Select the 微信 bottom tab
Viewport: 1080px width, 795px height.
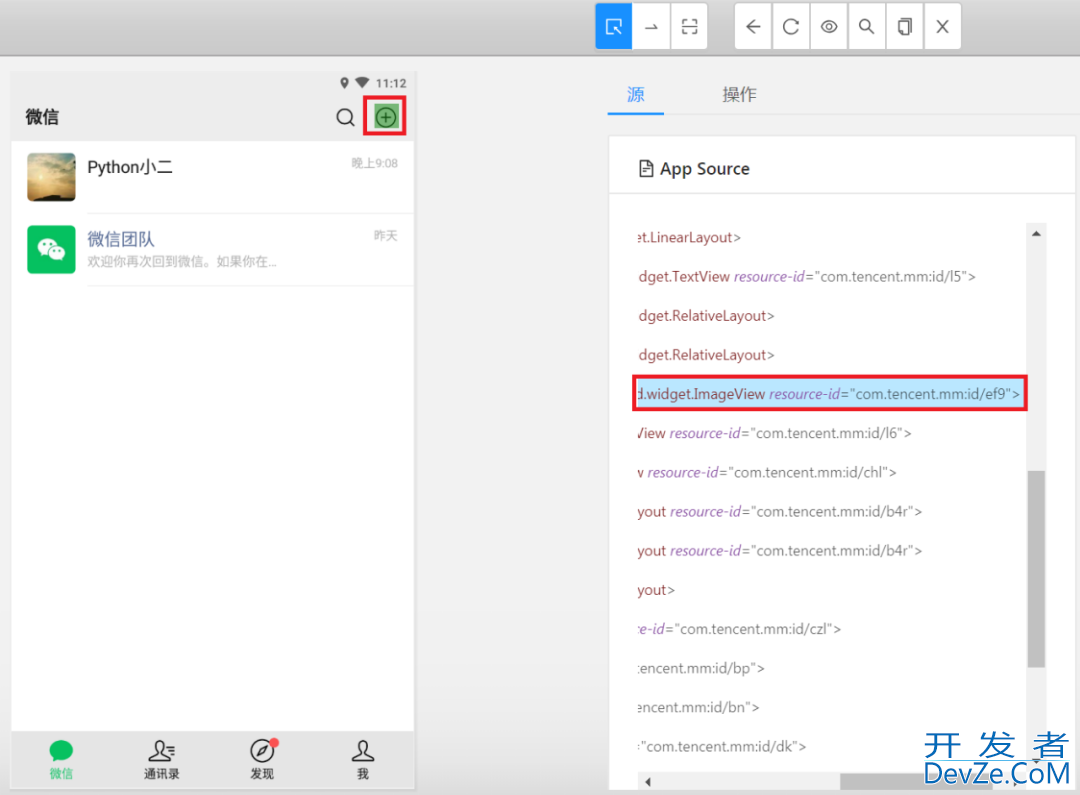tap(61, 759)
